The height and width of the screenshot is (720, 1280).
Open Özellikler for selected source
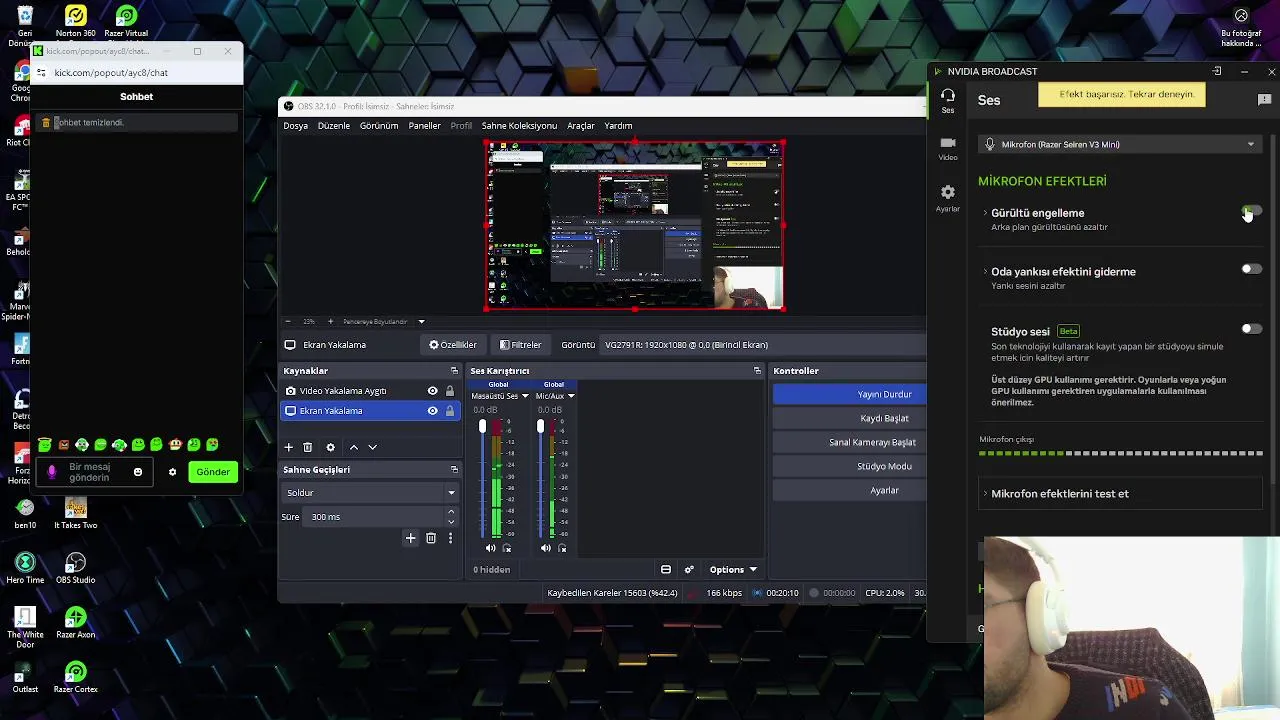(453, 345)
